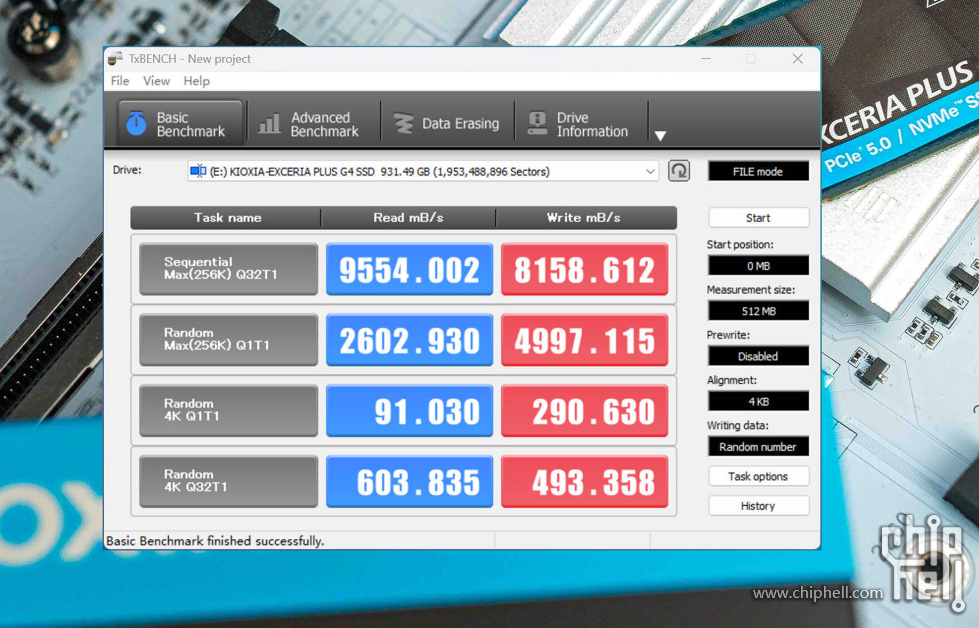The width and height of the screenshot is (979, 628).
Task: Open the File menu
Action: (120, 81)
